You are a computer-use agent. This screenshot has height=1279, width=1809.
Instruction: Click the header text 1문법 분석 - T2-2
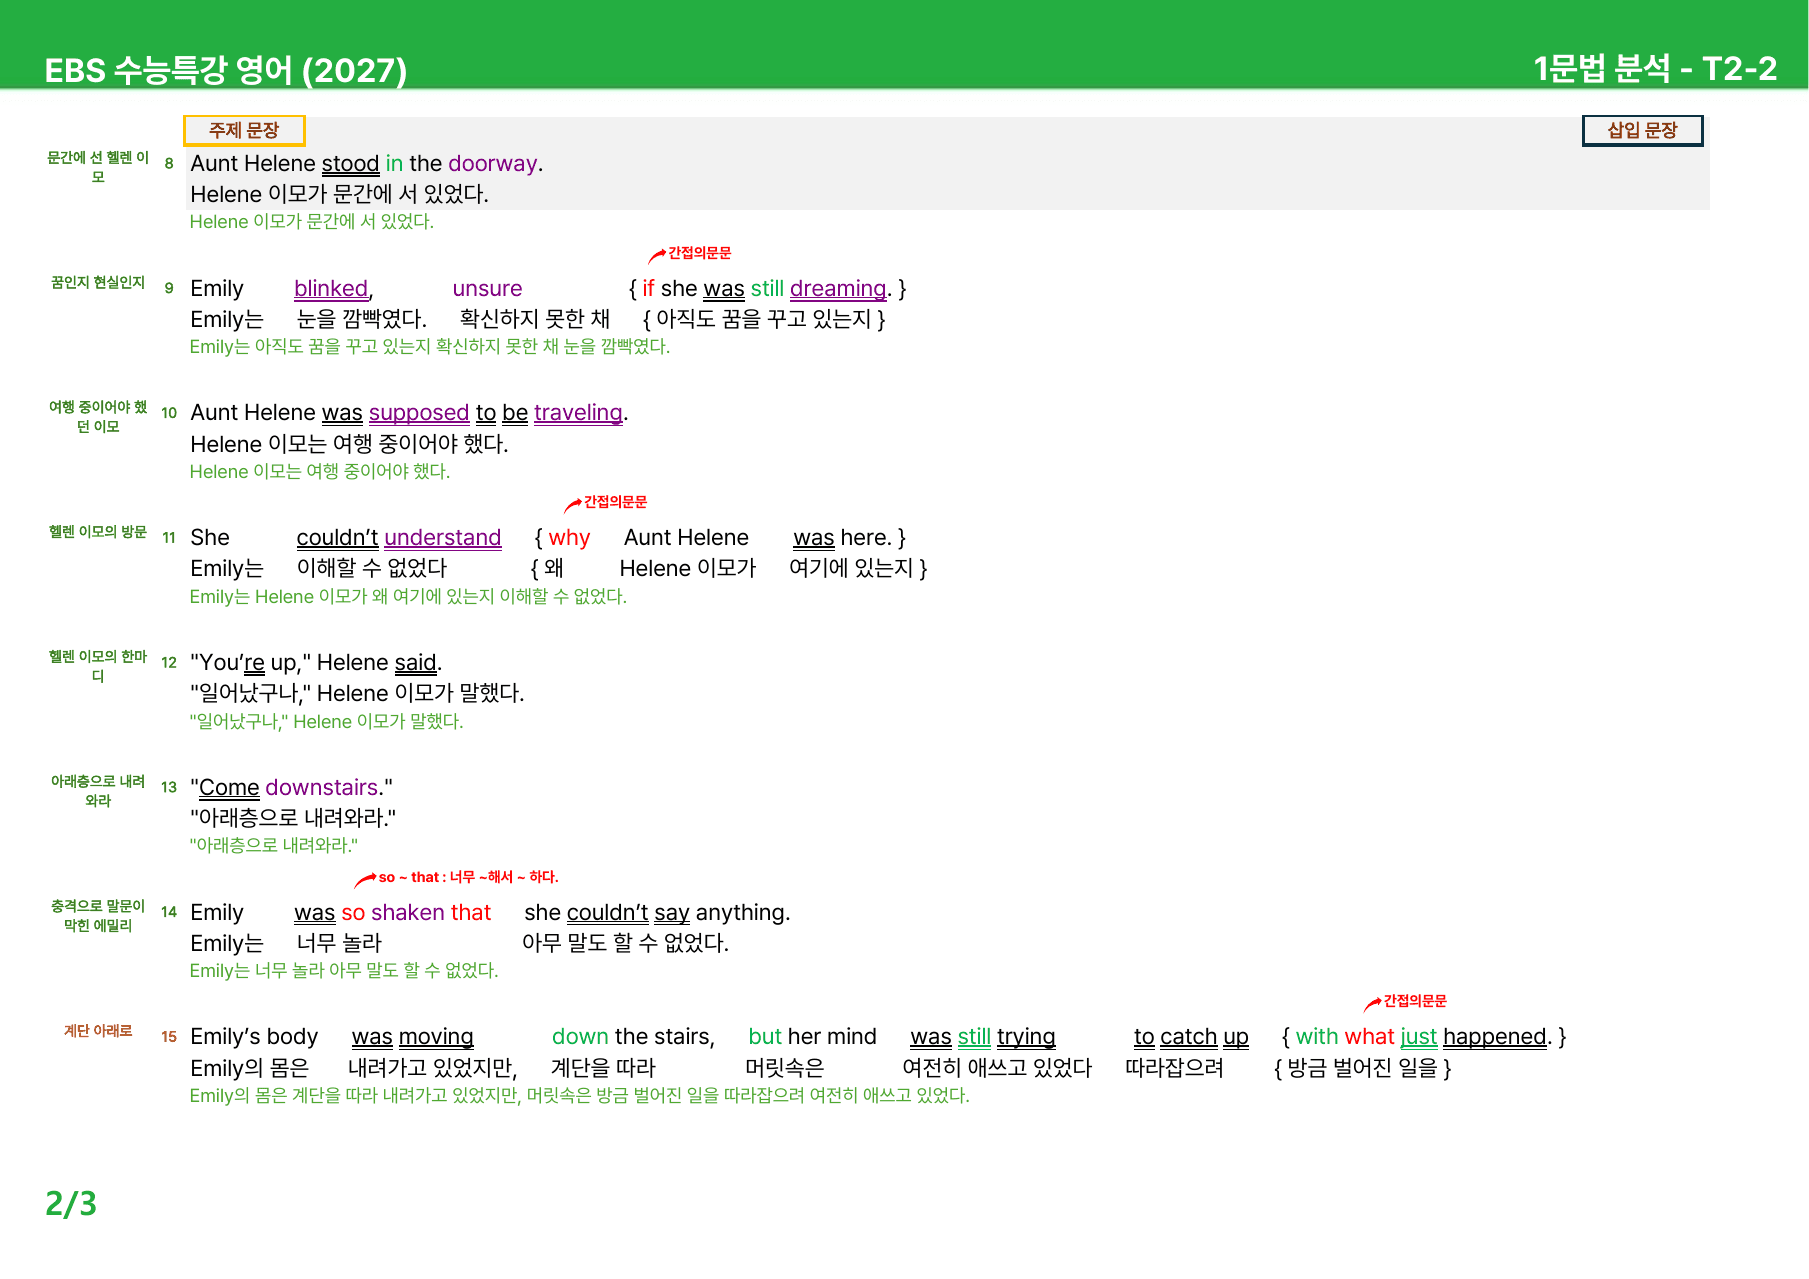click(x=1655, y=69)
